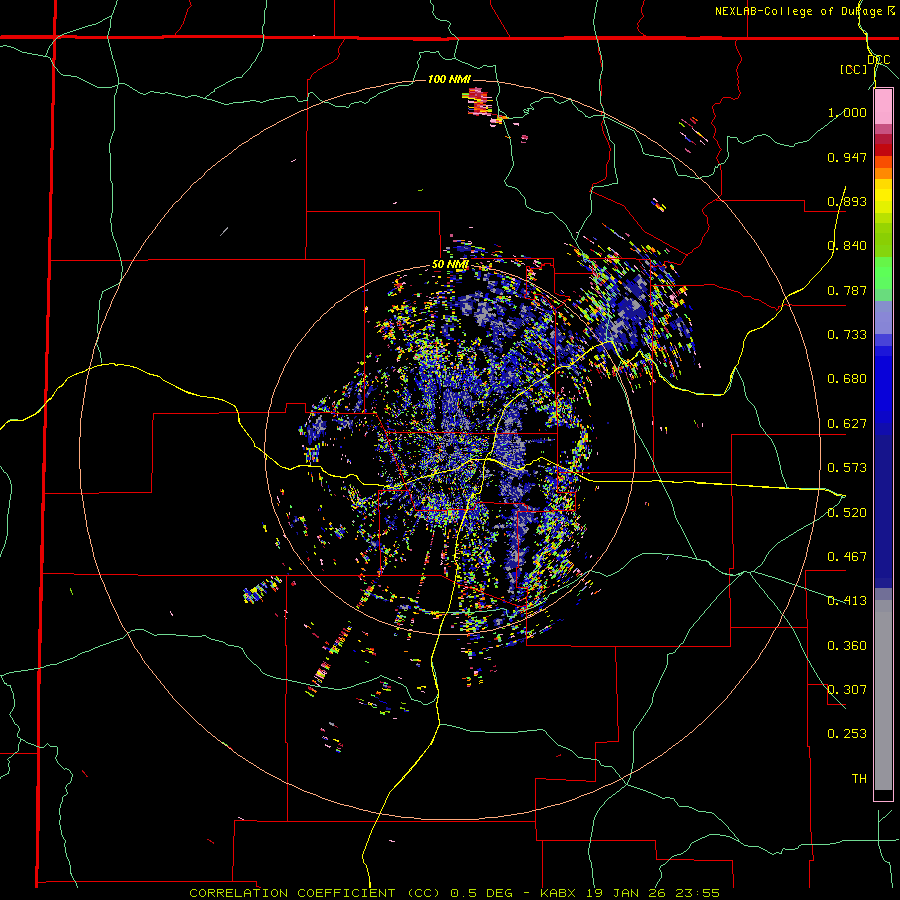The image size is (900, 900).
Task: Click the KABX radar site identifier
Action: 557,893
